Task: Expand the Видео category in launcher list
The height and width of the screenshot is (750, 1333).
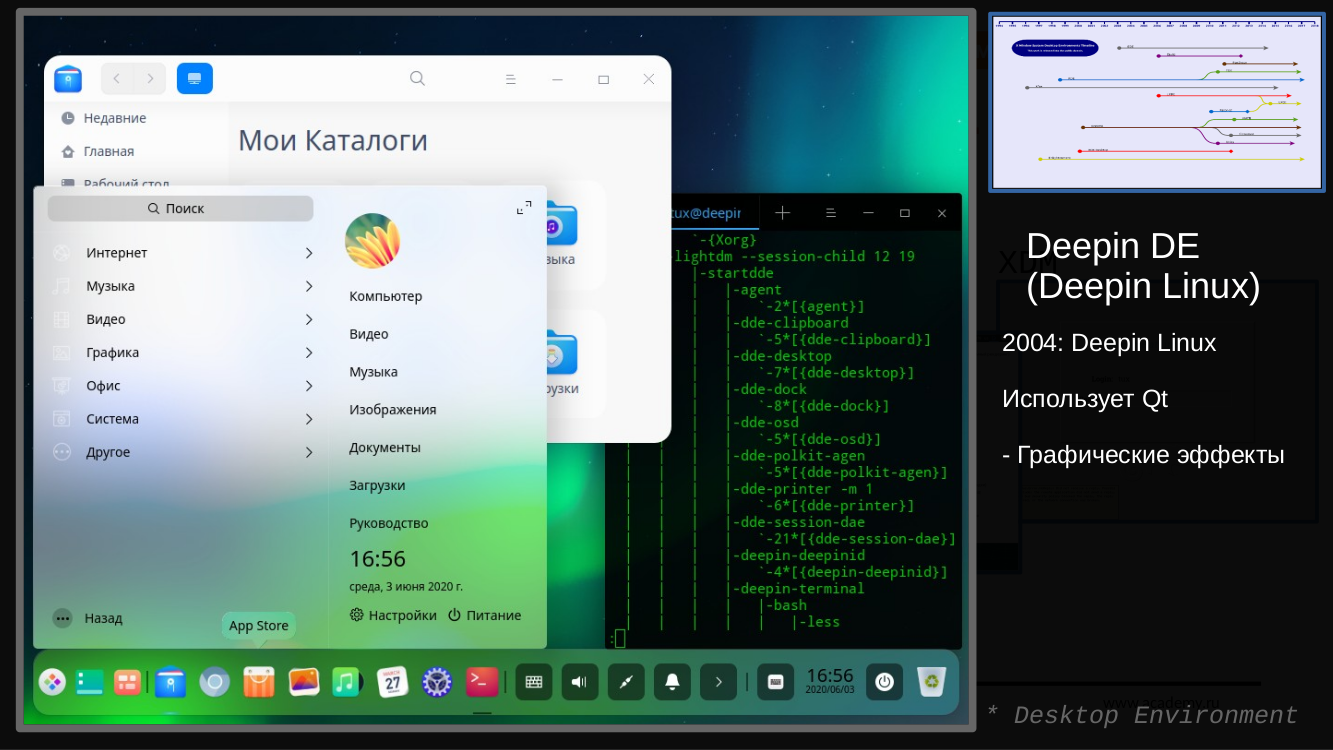Action: pos(183,319)
